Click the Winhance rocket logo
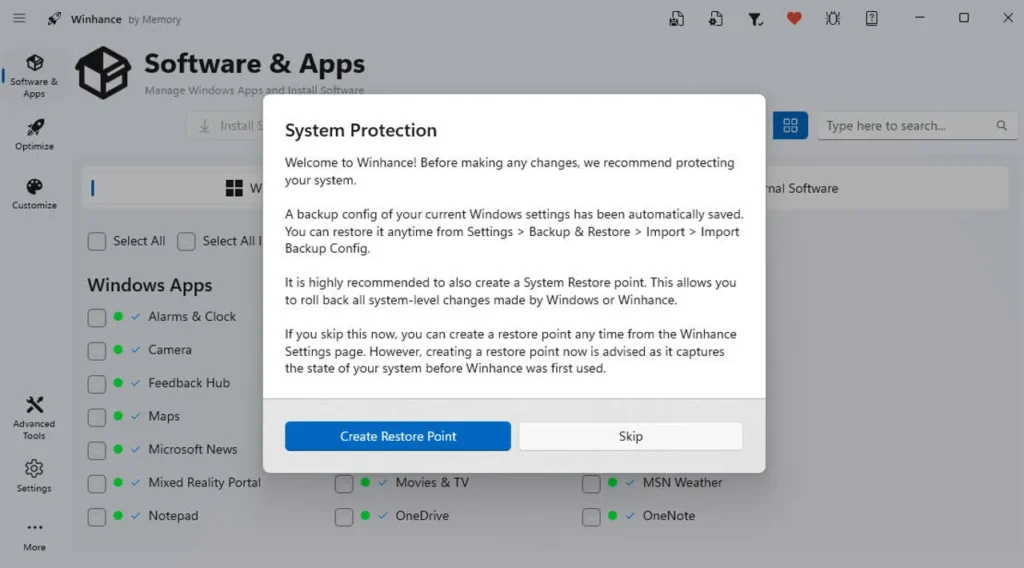 pos(54,18)
